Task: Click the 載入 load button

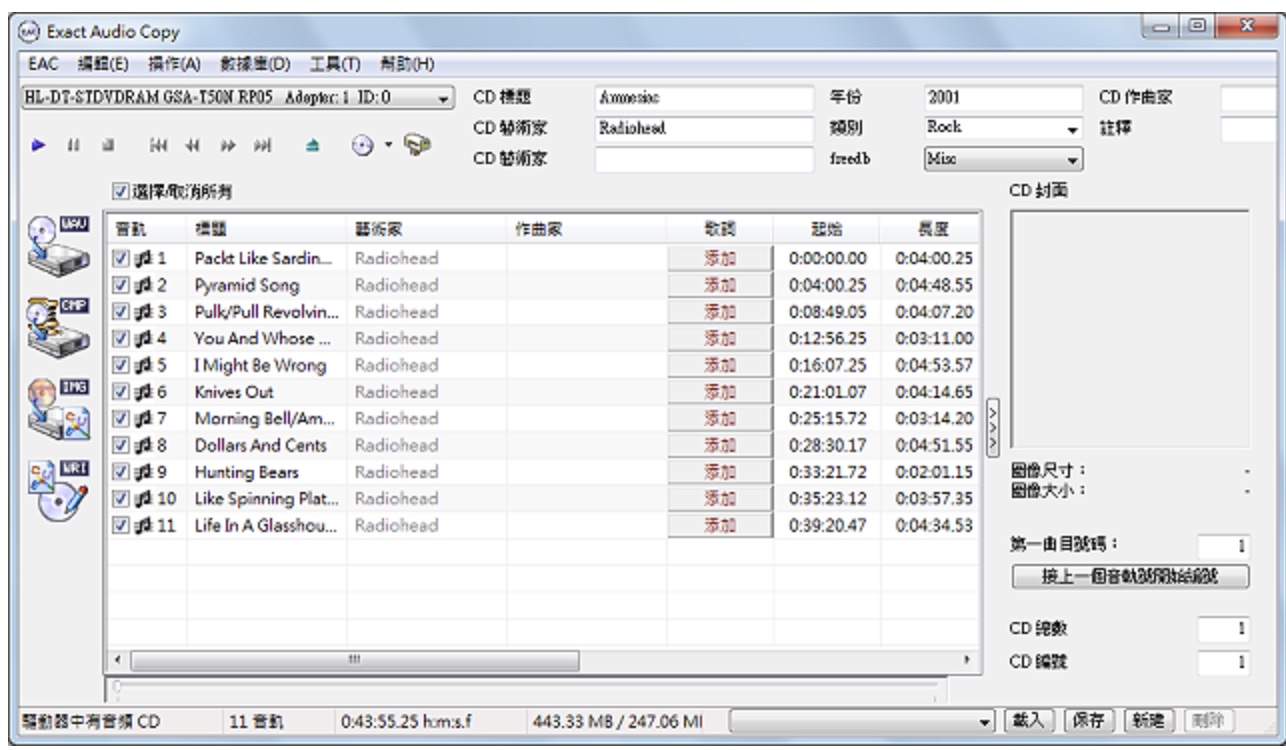Action: [x=1027, y=720]
